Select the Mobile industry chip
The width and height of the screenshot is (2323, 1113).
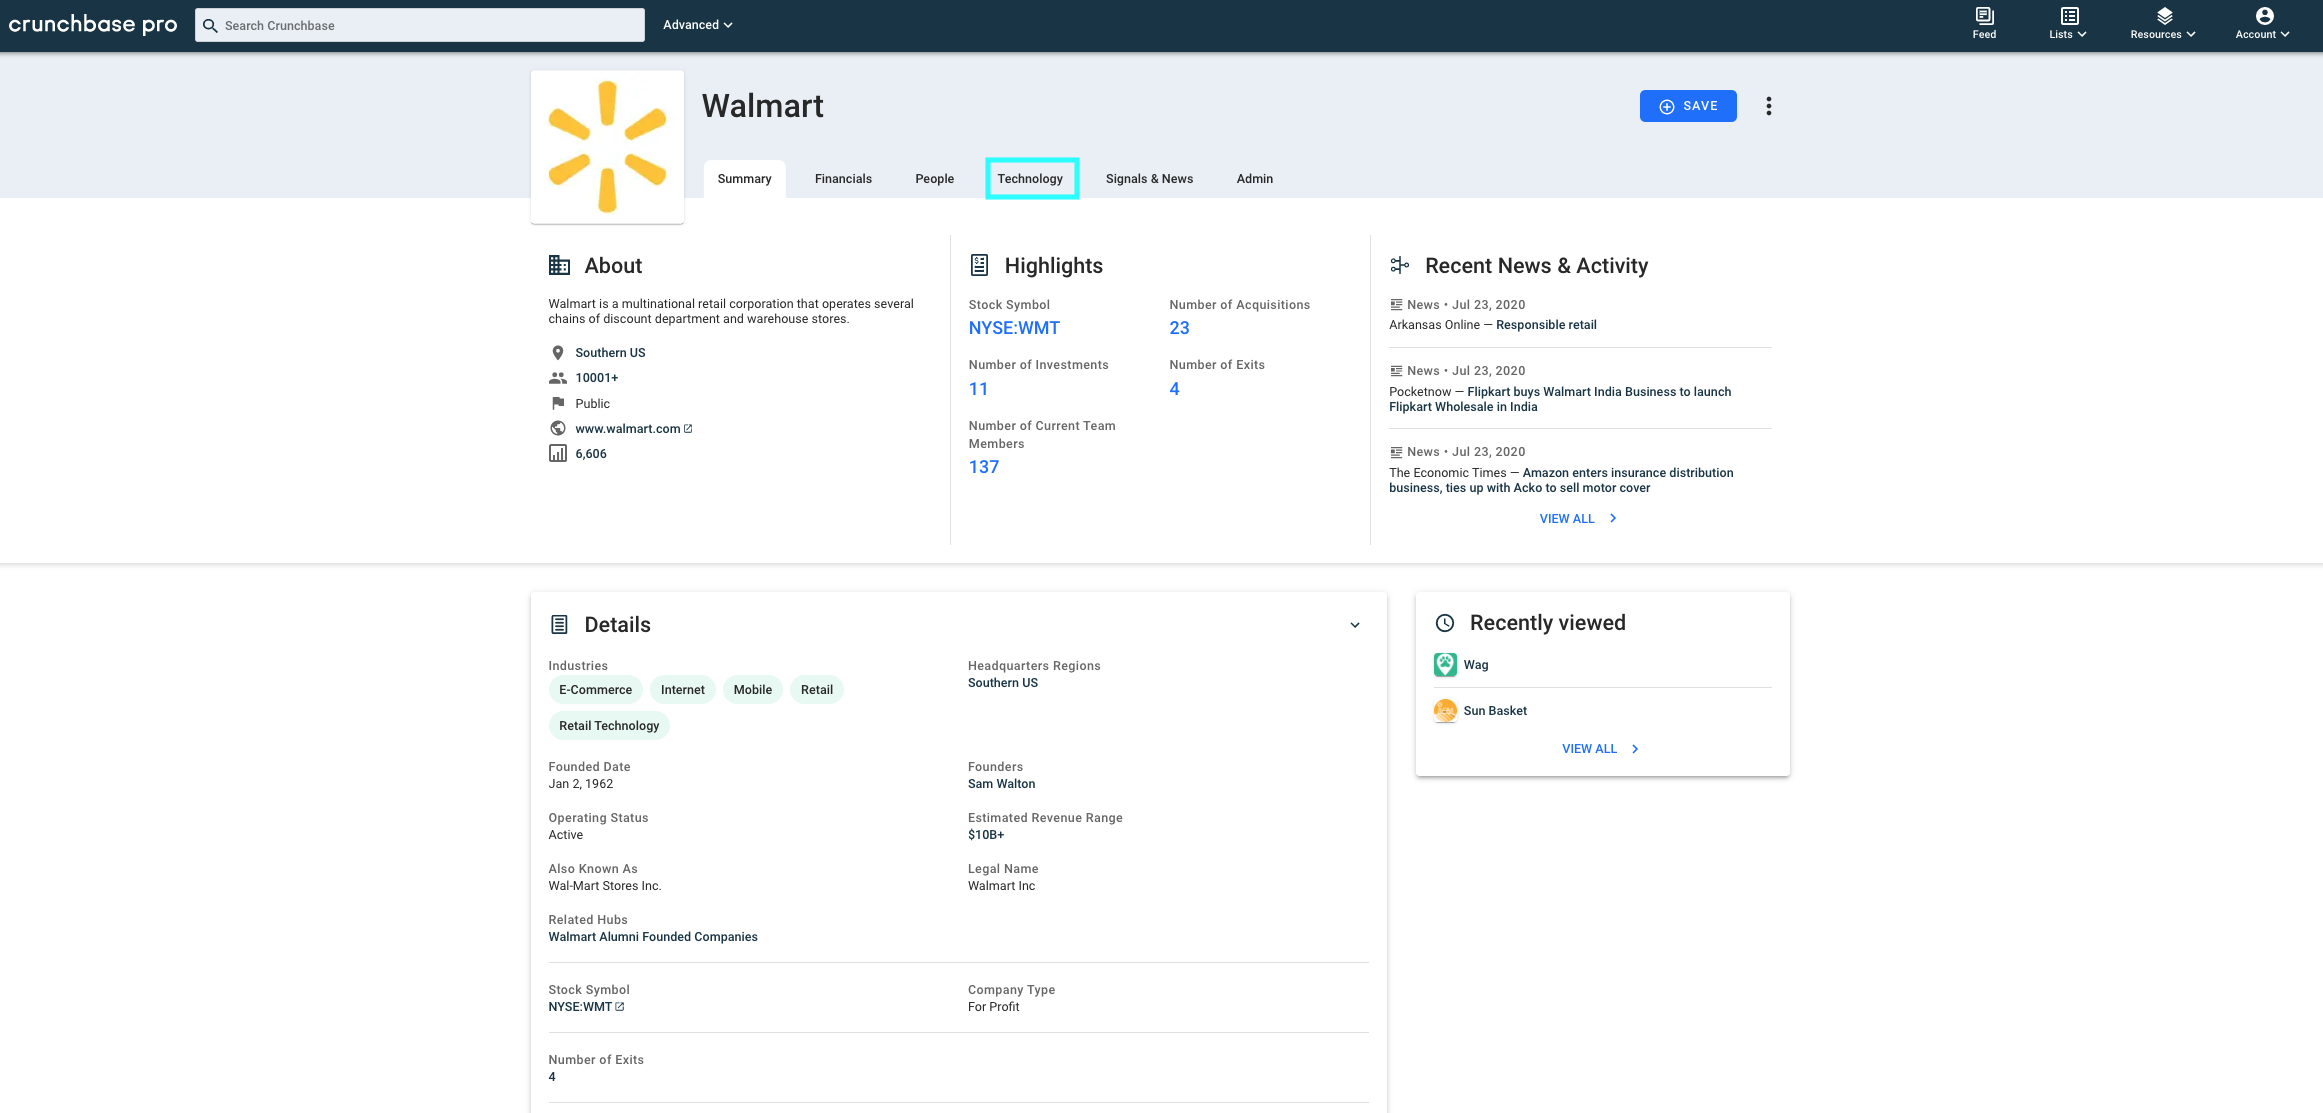[752, 690]
